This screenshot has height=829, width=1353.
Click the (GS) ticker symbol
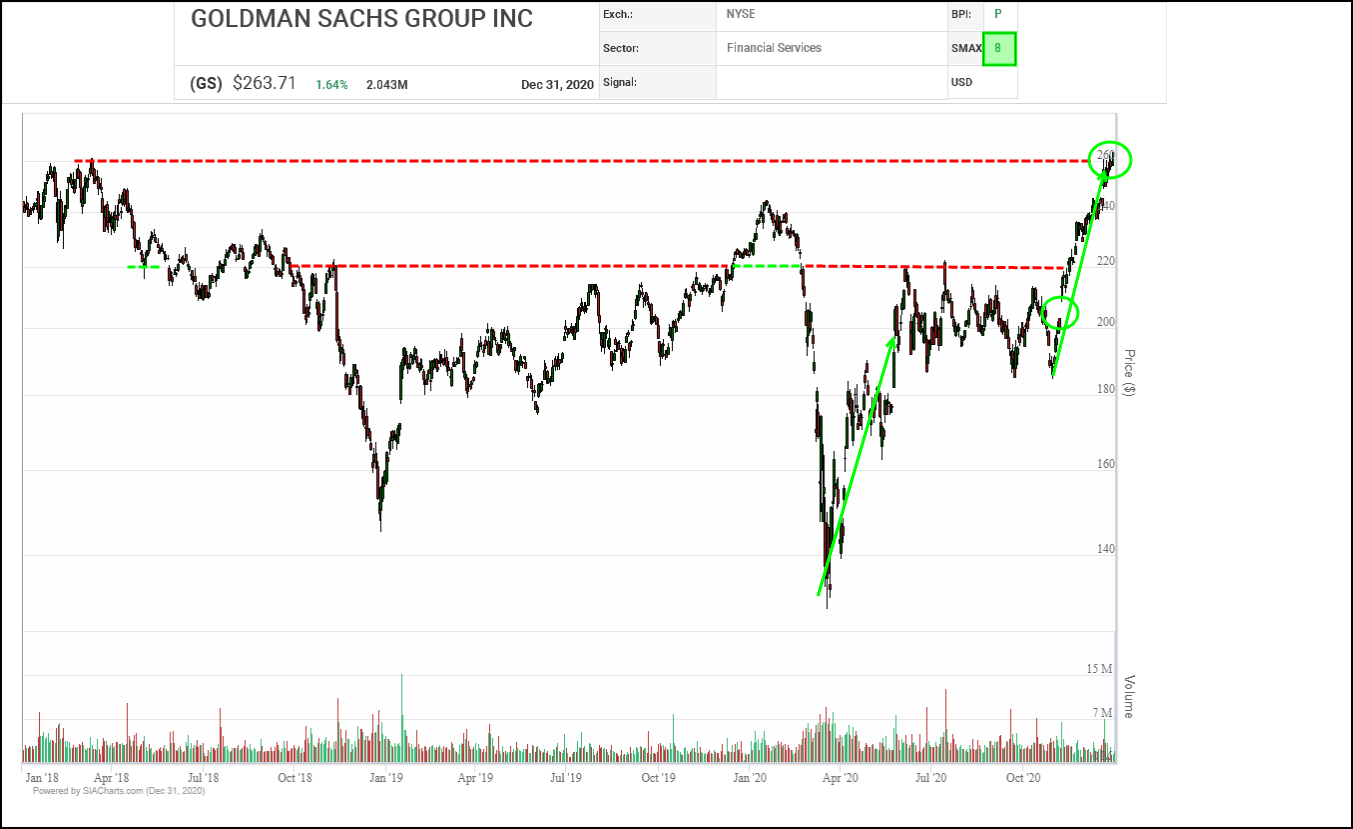[205, 84]
